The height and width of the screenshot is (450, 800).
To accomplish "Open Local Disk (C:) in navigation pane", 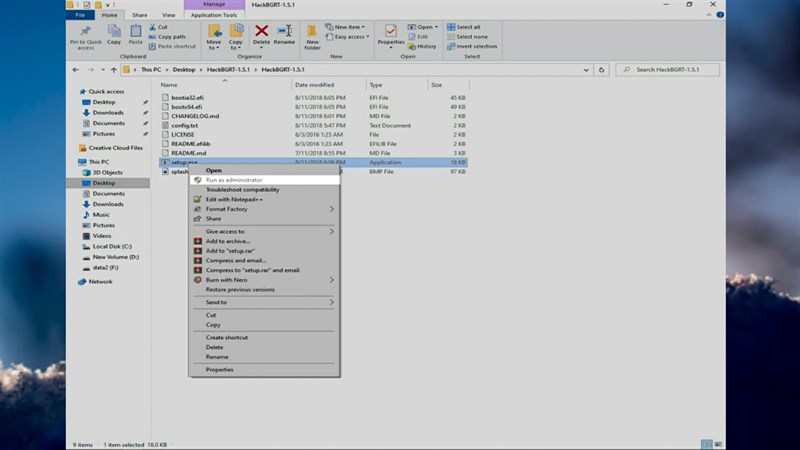I will point(112,246).
